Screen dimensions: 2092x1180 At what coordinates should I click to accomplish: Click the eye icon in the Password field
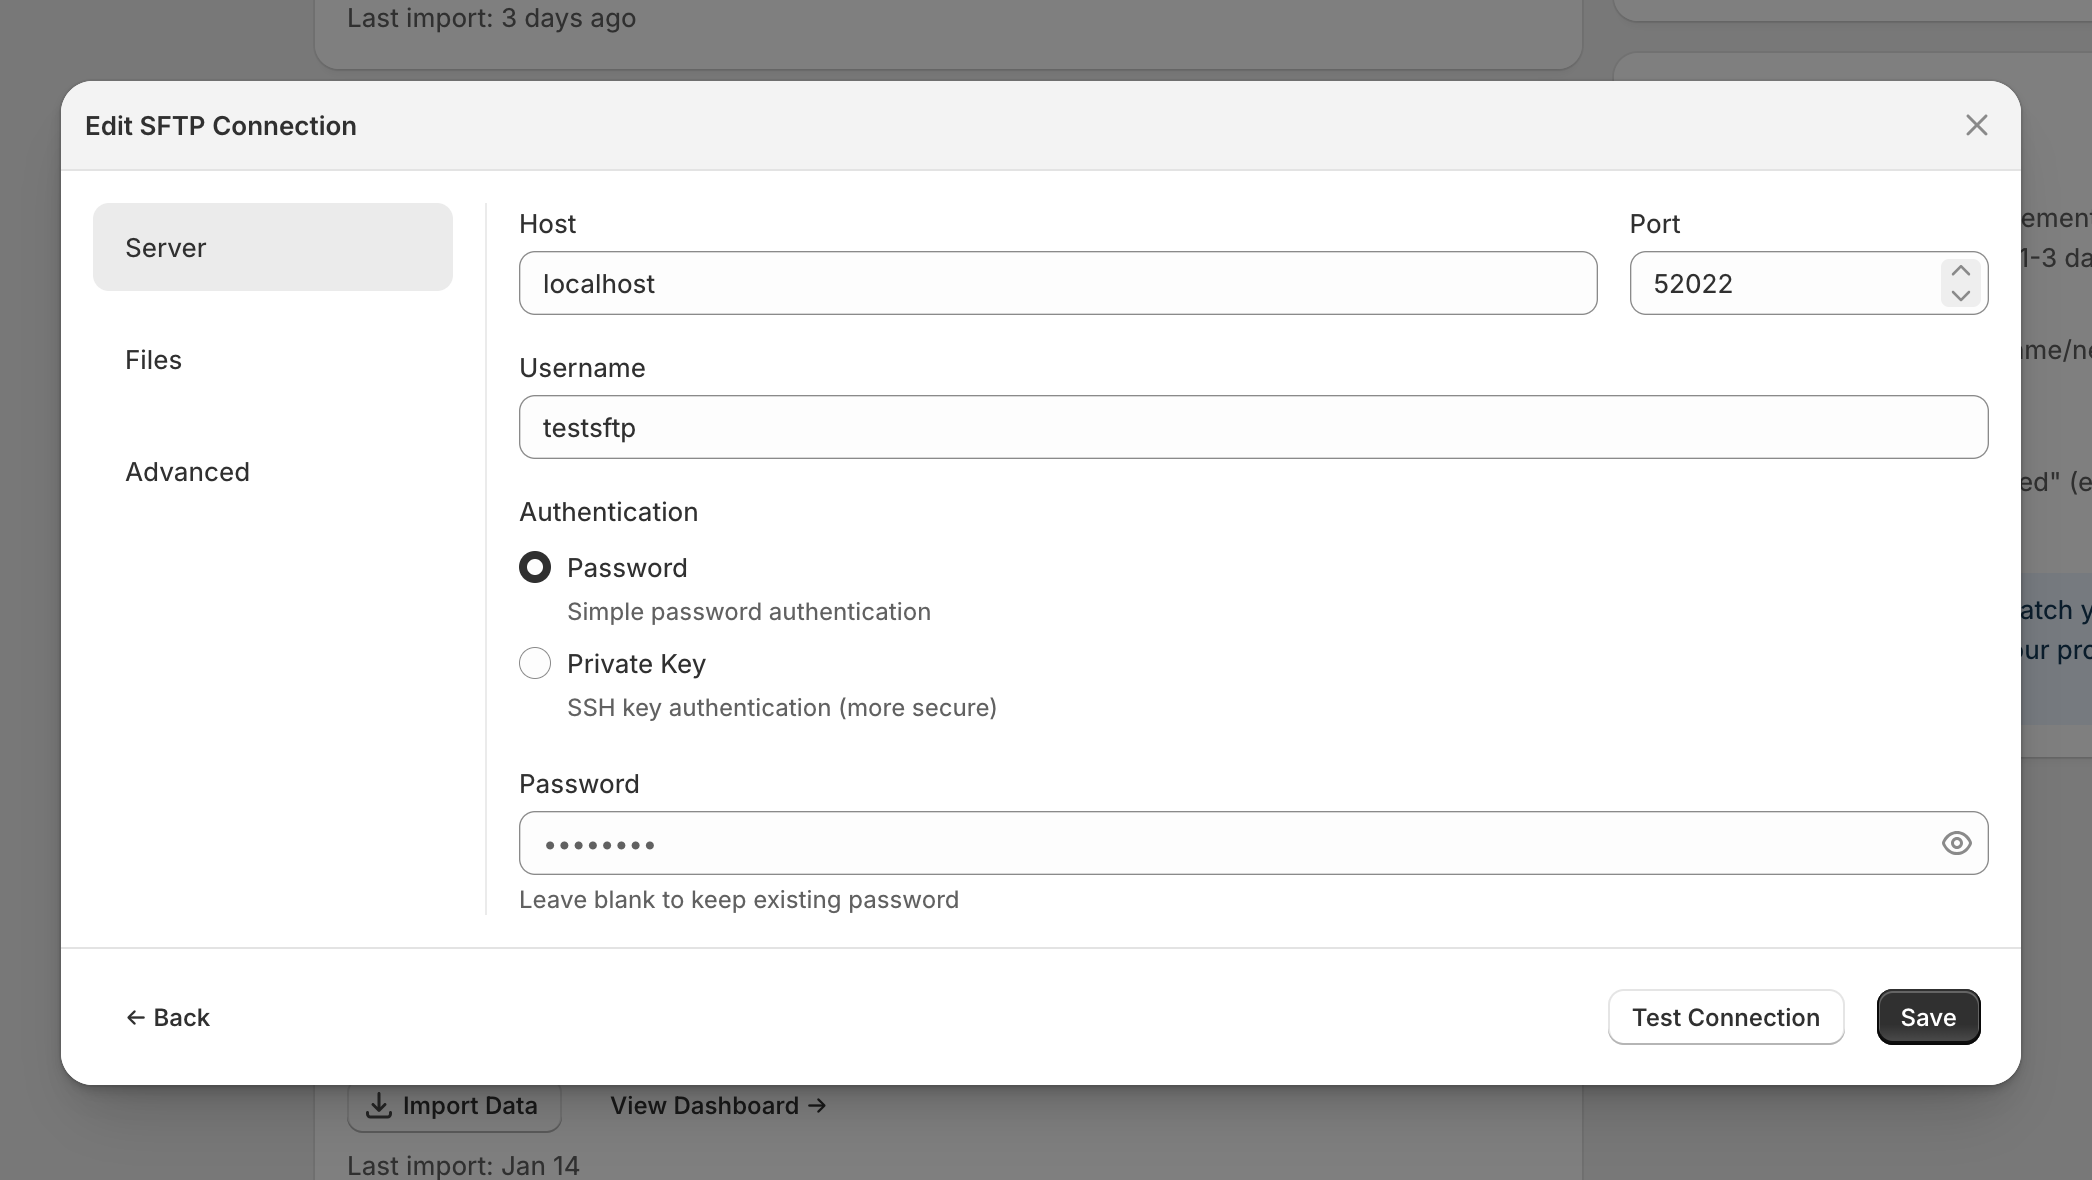tap(1957, 843)
